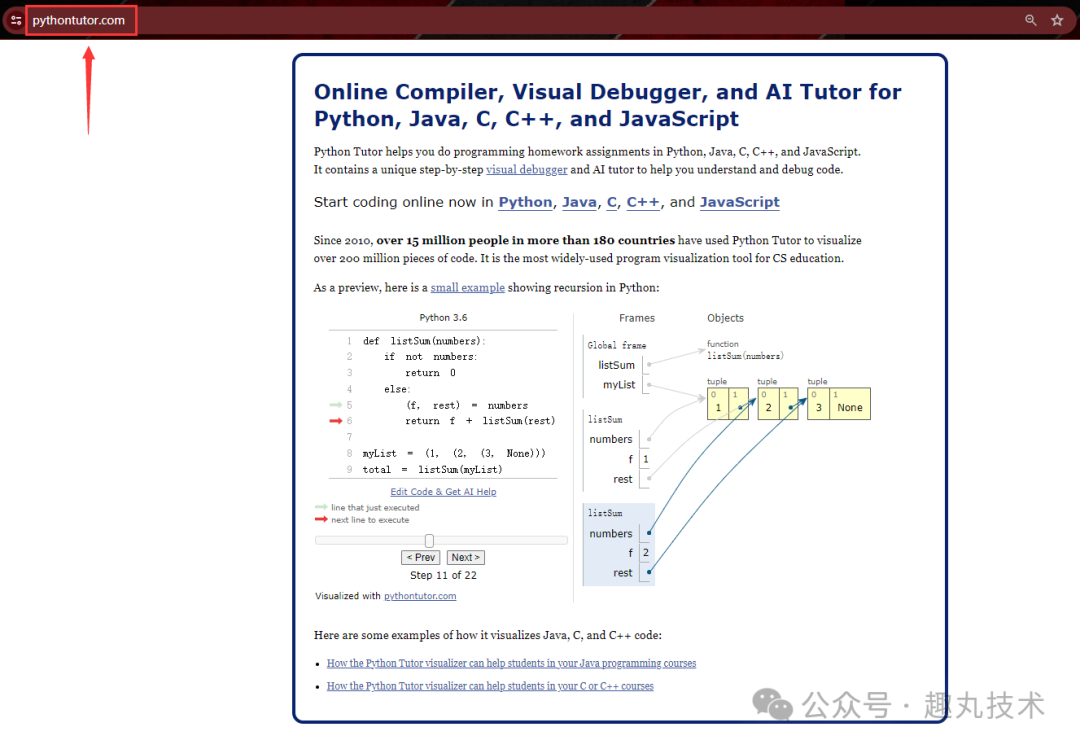Open the C language link
The height and width of the screenshot is (749, 1080).
click(x=612, y=202)
